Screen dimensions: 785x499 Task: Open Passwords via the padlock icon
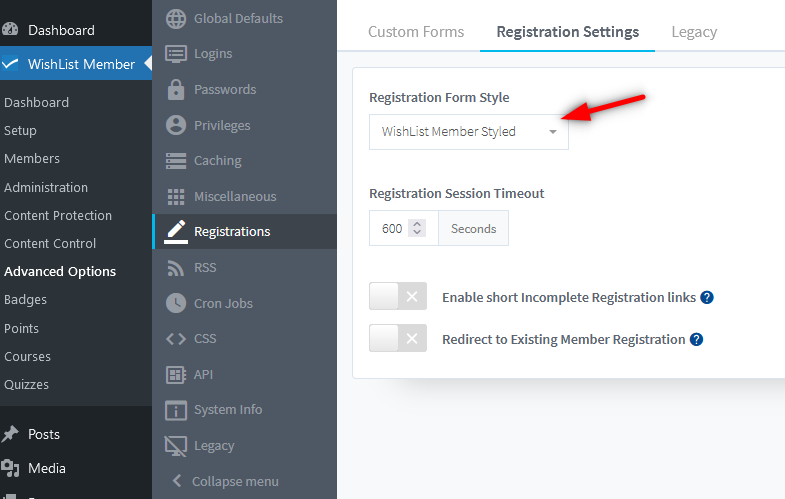(176, 89)
